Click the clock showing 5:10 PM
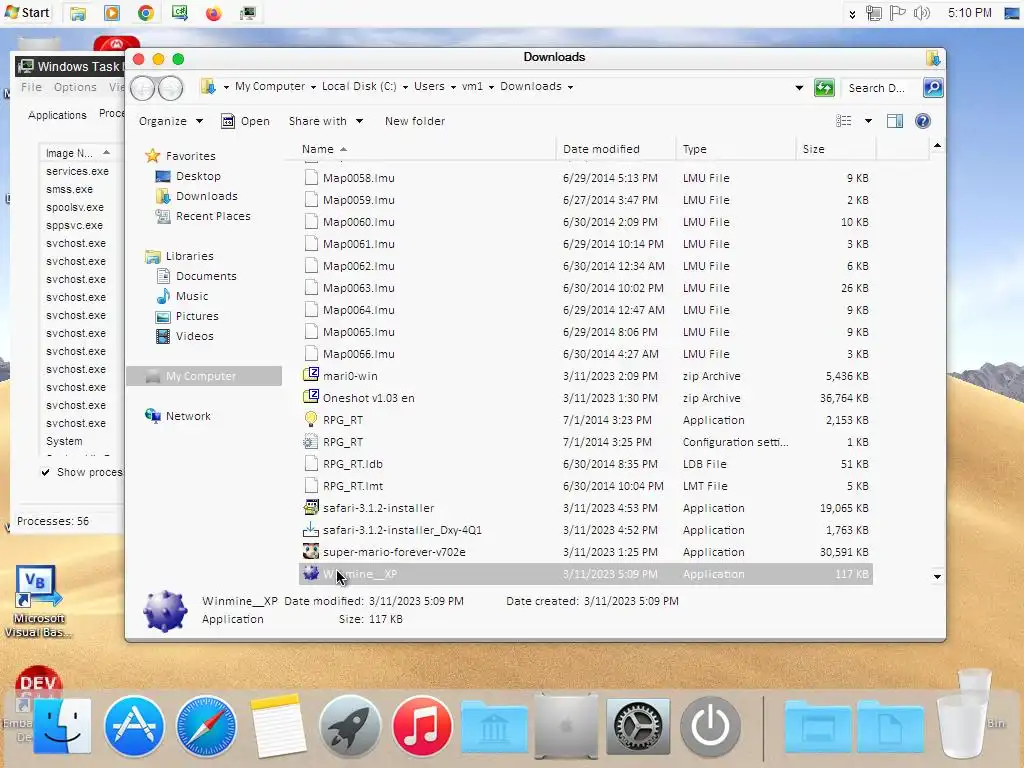This screenshot has height=768, width=1024. [x=970, y=13]
